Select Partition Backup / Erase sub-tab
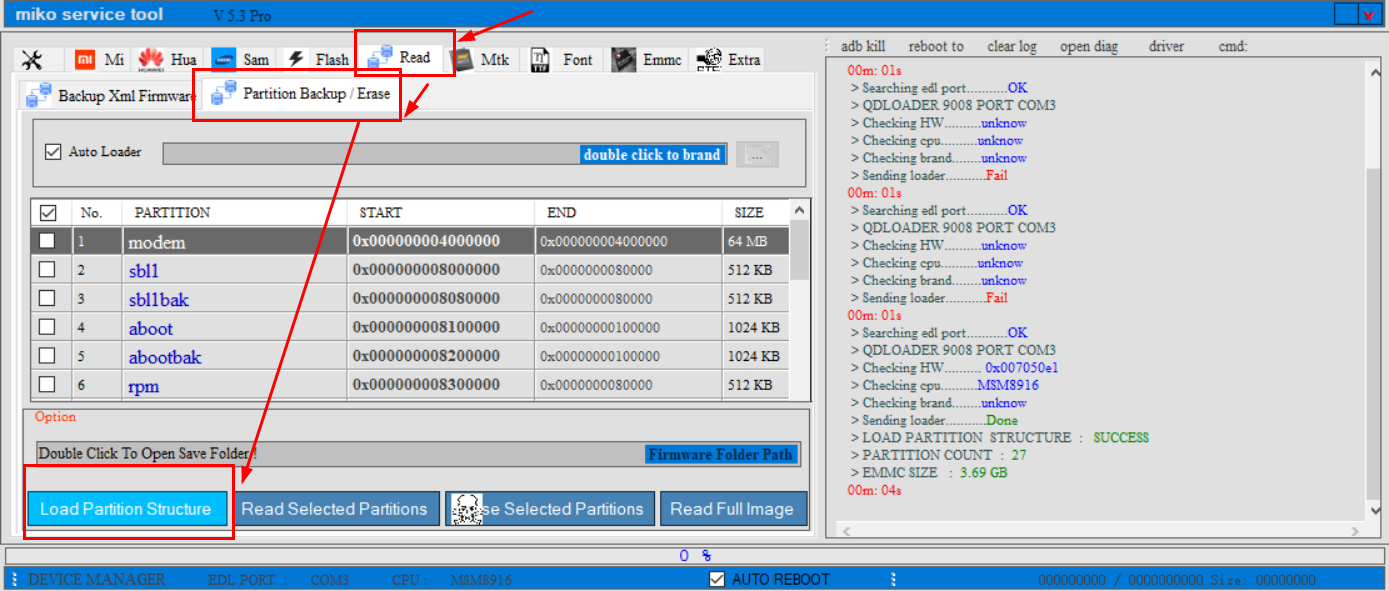Screen dimensions: 1389x591 pyautogui.click(x=300, y=94)
